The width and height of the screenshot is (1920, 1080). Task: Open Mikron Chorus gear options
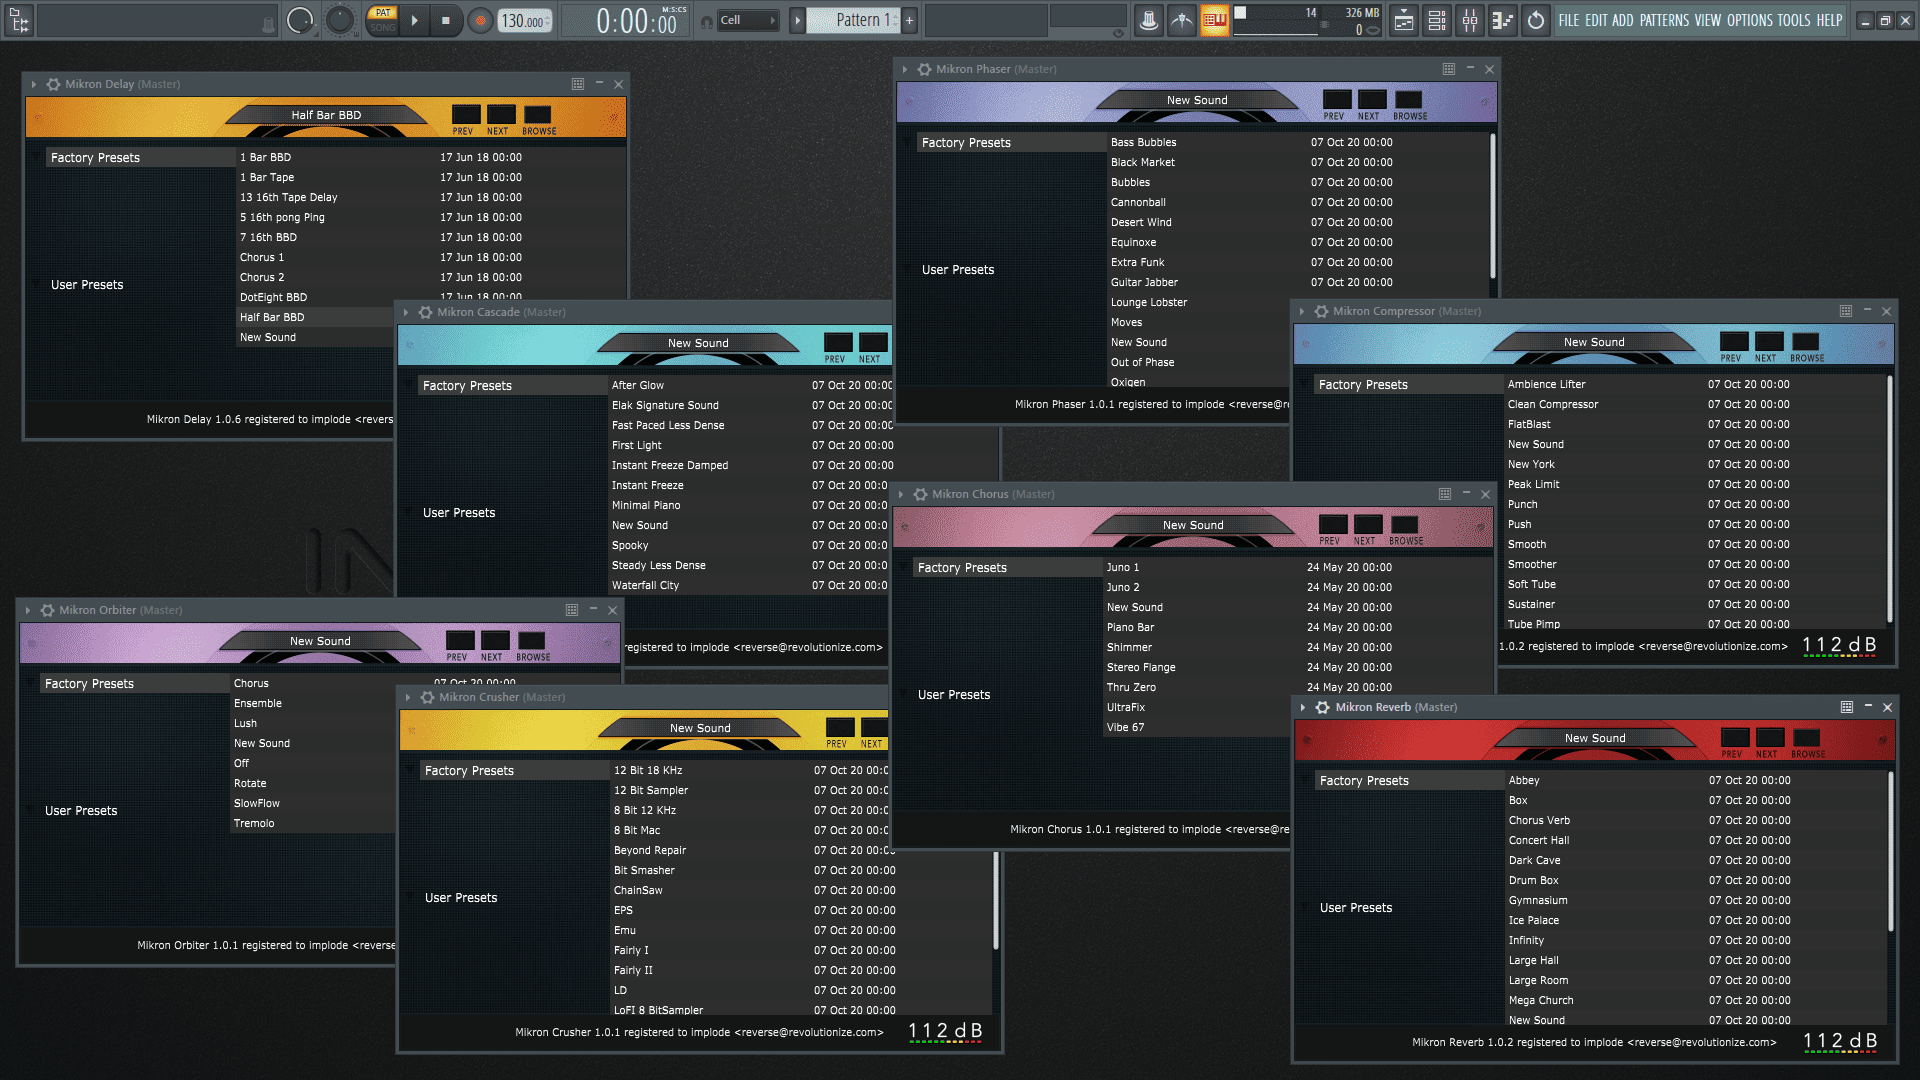coord(920,495)
